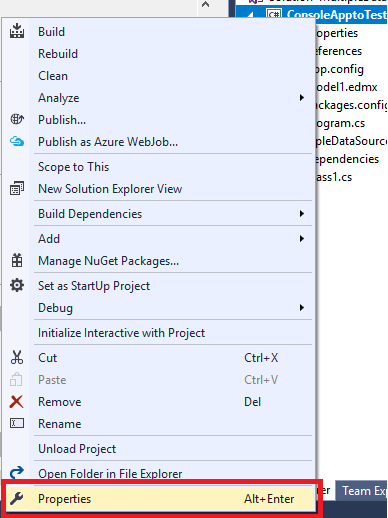
Task: Select Publish... menu entry
Action: [158, 120]
